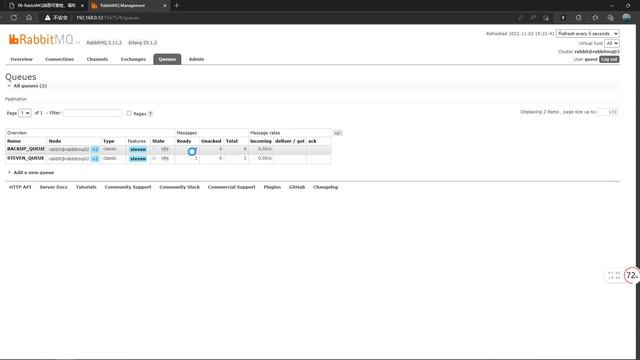This screenshot has width=640, height=360.
Task: Click the +2 mirror badge for BACKUP_QUEUE
Action: pyautogui.click(x=95, y=149)
